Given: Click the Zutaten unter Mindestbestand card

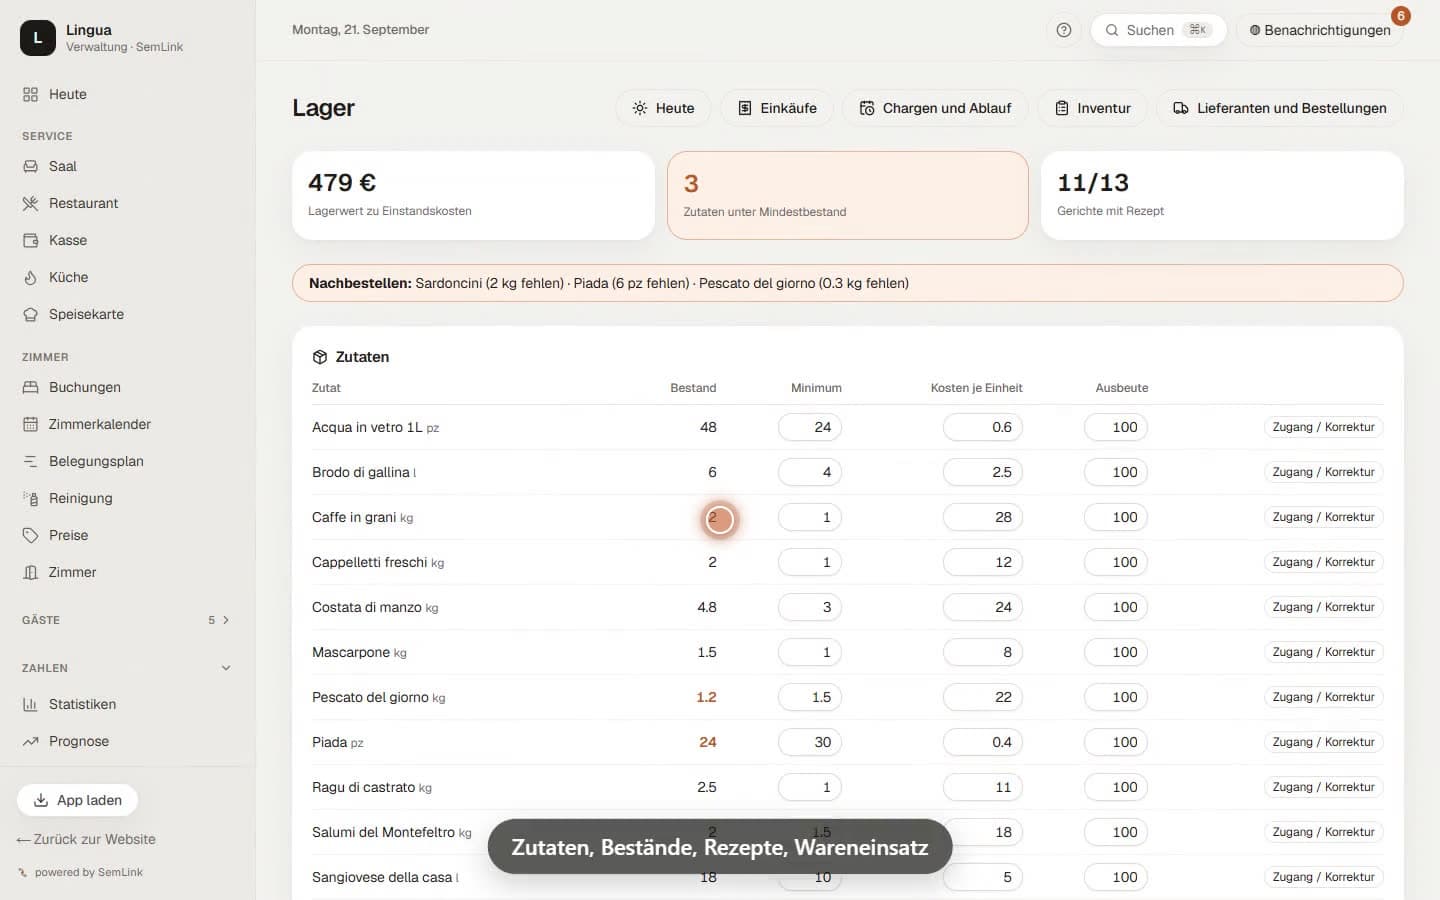Looking at the screenshot, I should click(848, 195).
